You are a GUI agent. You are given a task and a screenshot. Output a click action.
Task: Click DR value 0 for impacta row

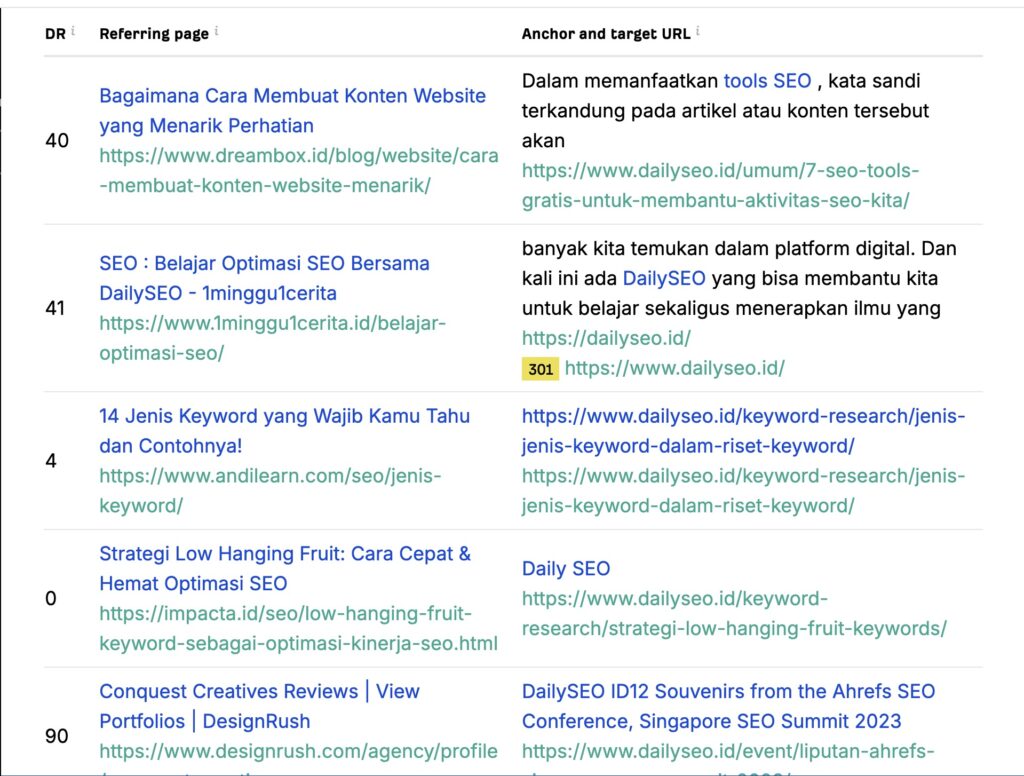pyautogui.click(x=51, y=598)
